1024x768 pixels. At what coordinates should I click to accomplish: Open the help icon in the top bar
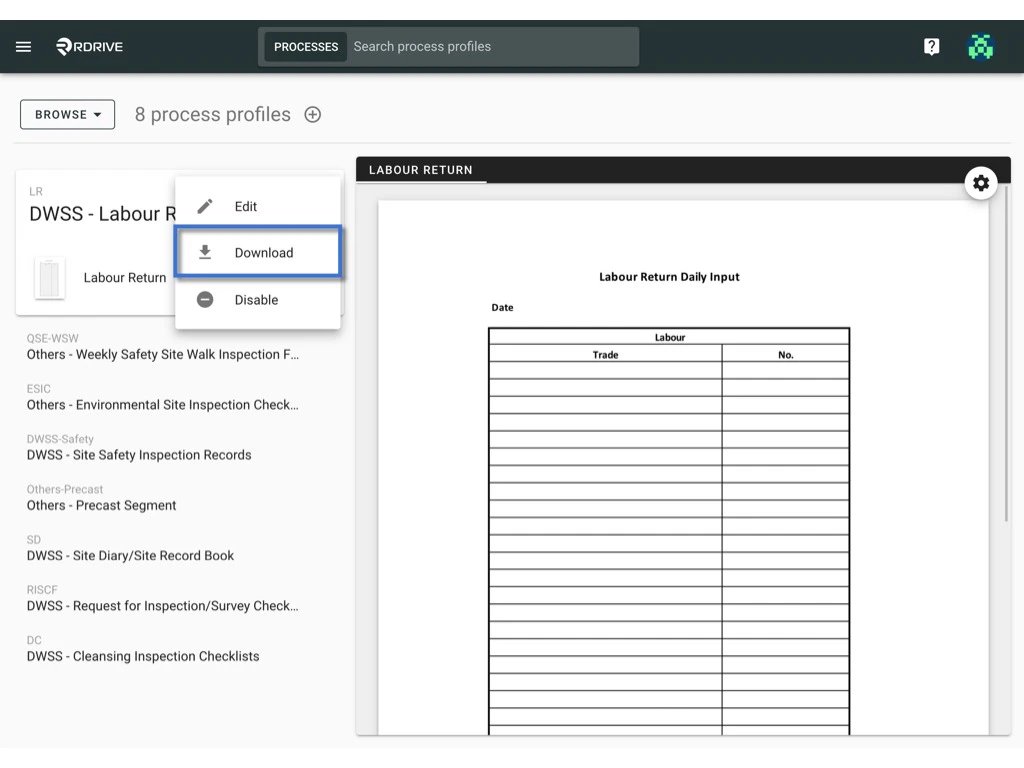(931, 46)
